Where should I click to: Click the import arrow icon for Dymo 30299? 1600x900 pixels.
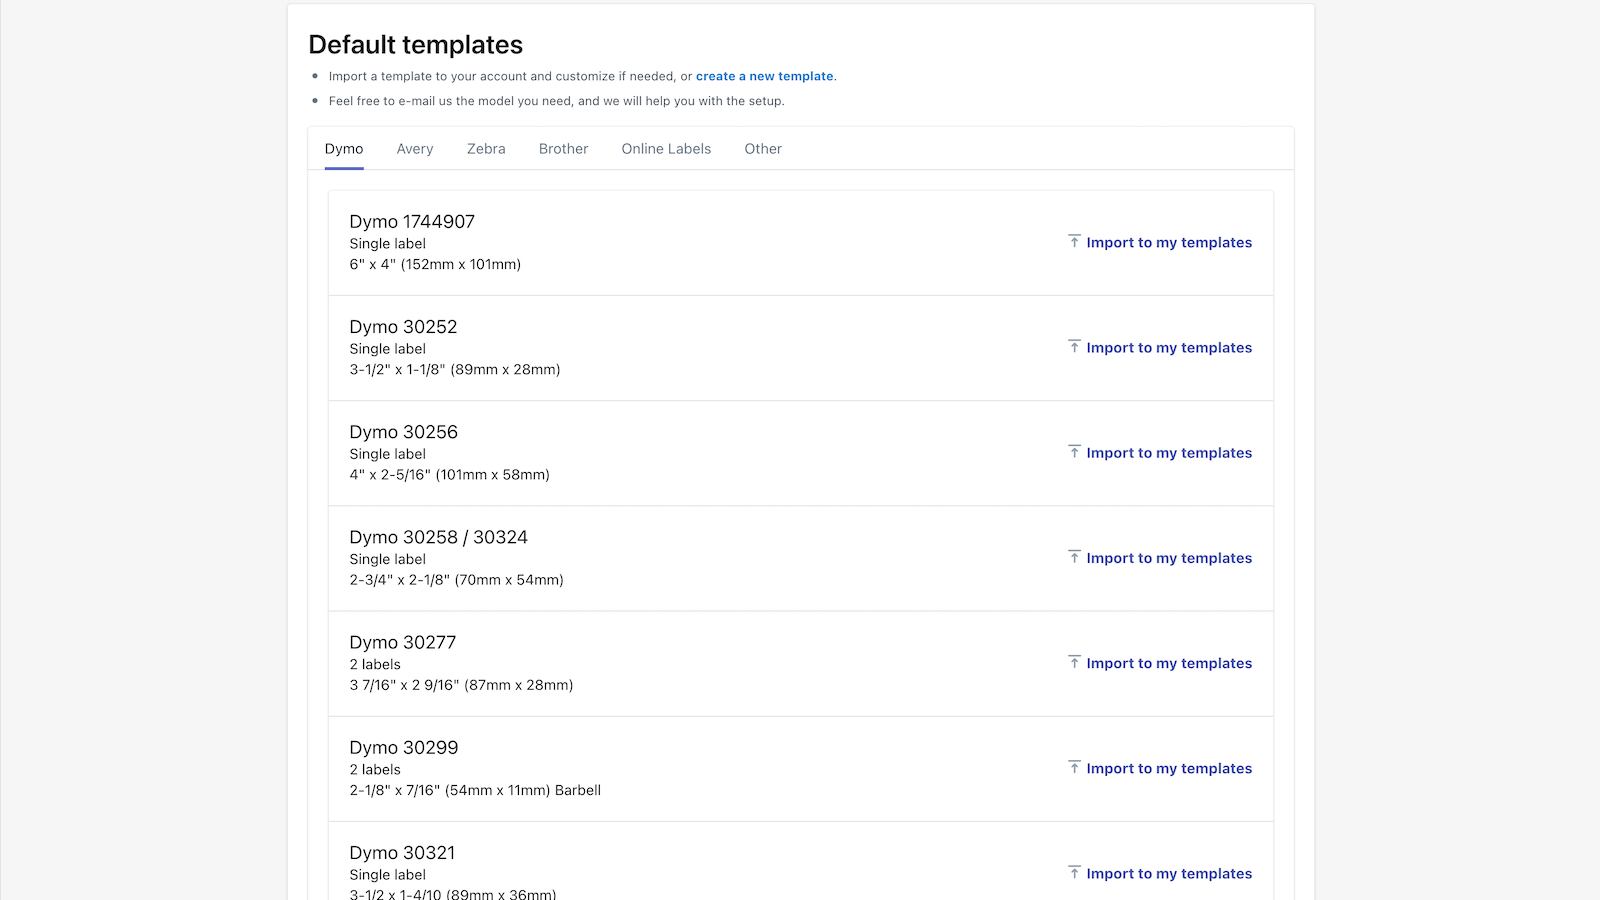[x=1074, y=768]
